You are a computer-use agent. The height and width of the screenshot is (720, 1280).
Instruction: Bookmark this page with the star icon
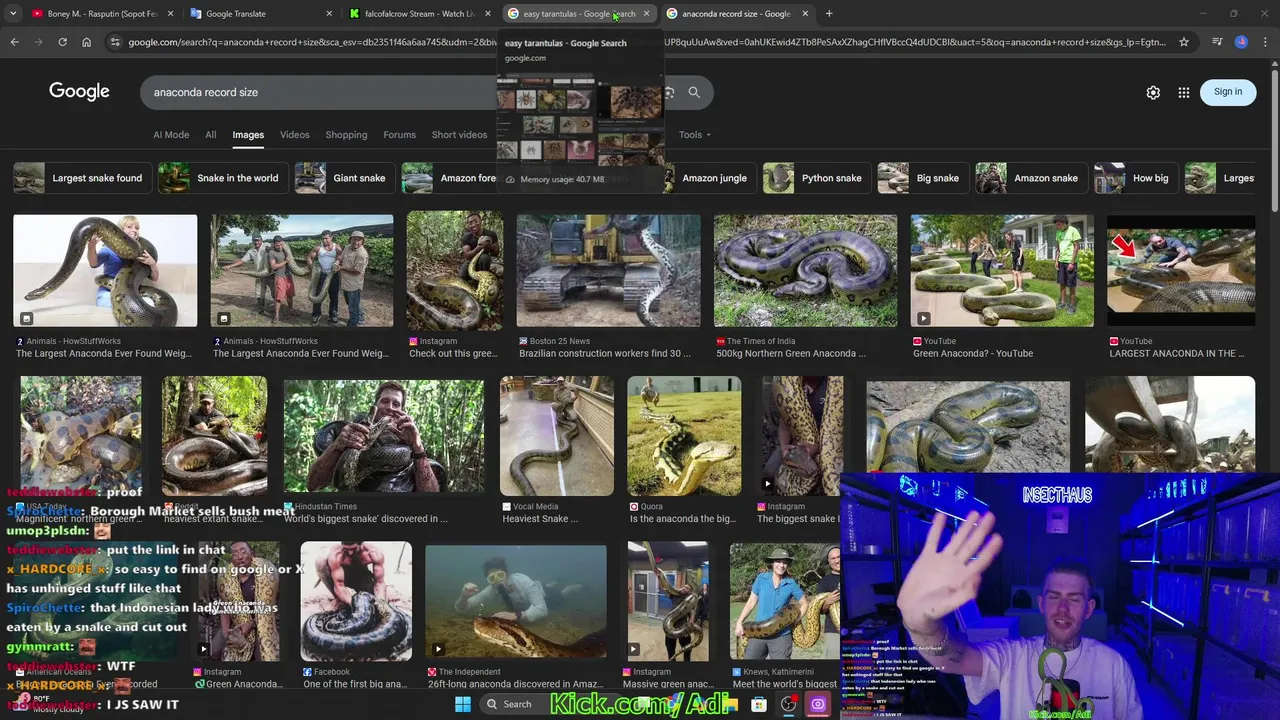coord(1184,42)
